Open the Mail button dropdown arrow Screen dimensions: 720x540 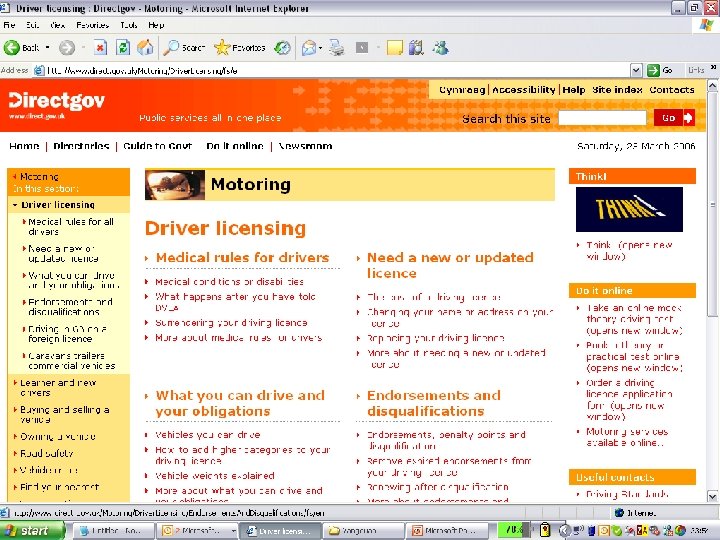coord(320,47)
